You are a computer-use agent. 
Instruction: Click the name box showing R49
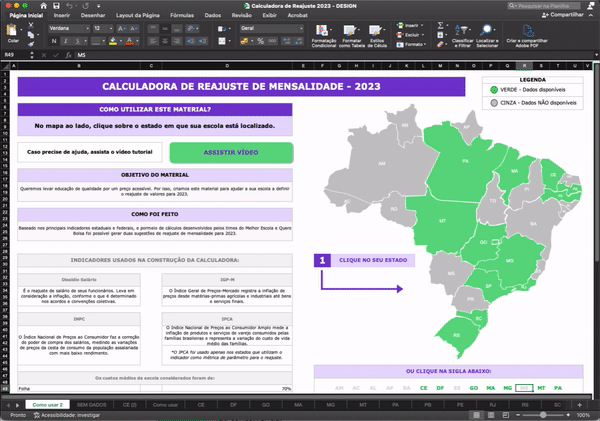pyautogui.click(x=15, y=55)
